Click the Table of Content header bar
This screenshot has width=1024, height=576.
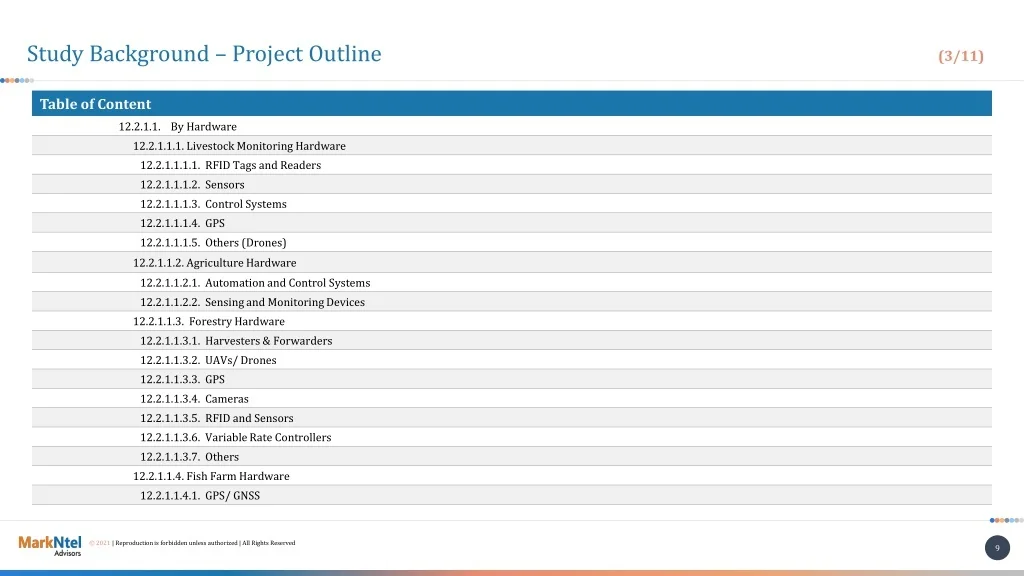coord(511,104)
